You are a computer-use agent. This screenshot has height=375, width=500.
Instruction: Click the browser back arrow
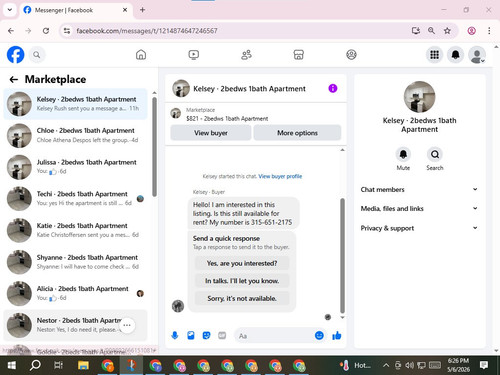point(11,31)
